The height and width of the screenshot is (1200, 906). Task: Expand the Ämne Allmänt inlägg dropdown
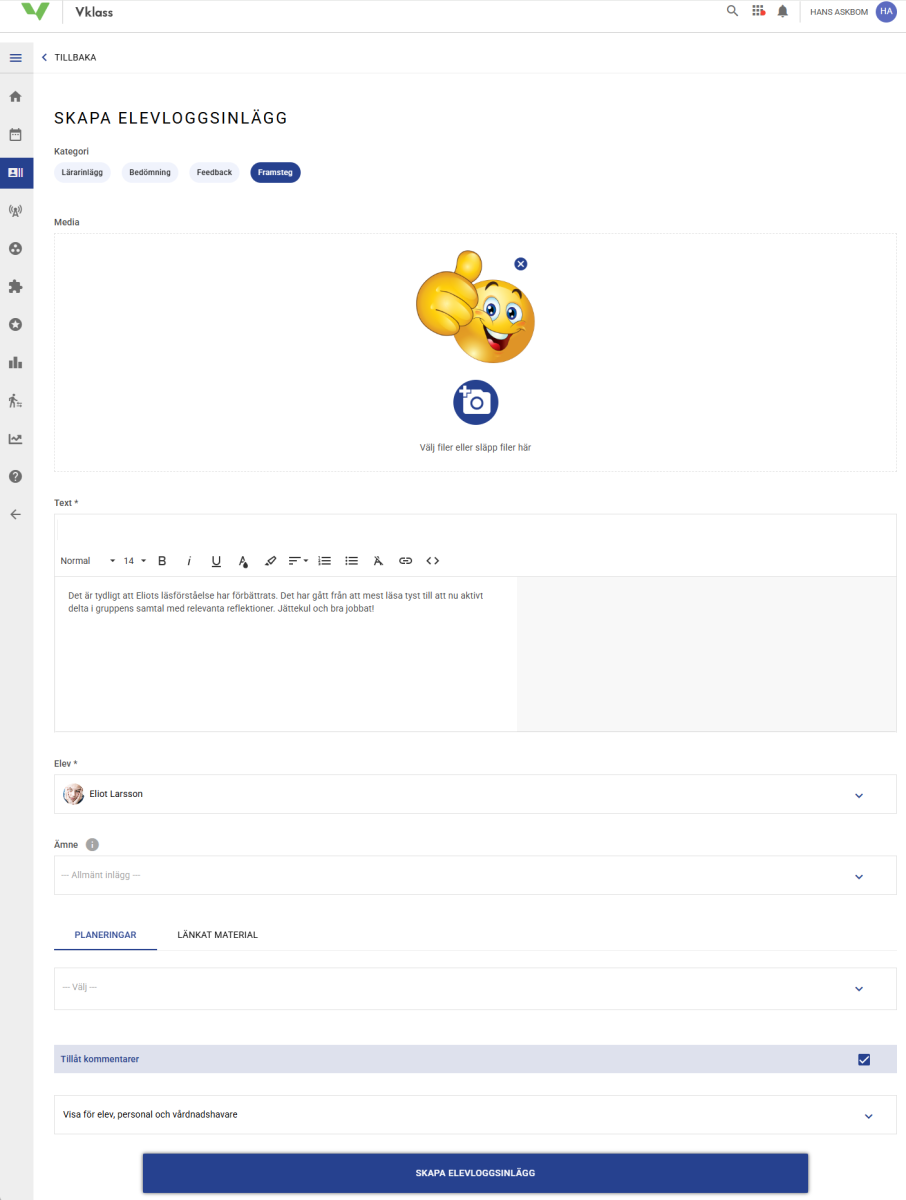click(475, 875)
